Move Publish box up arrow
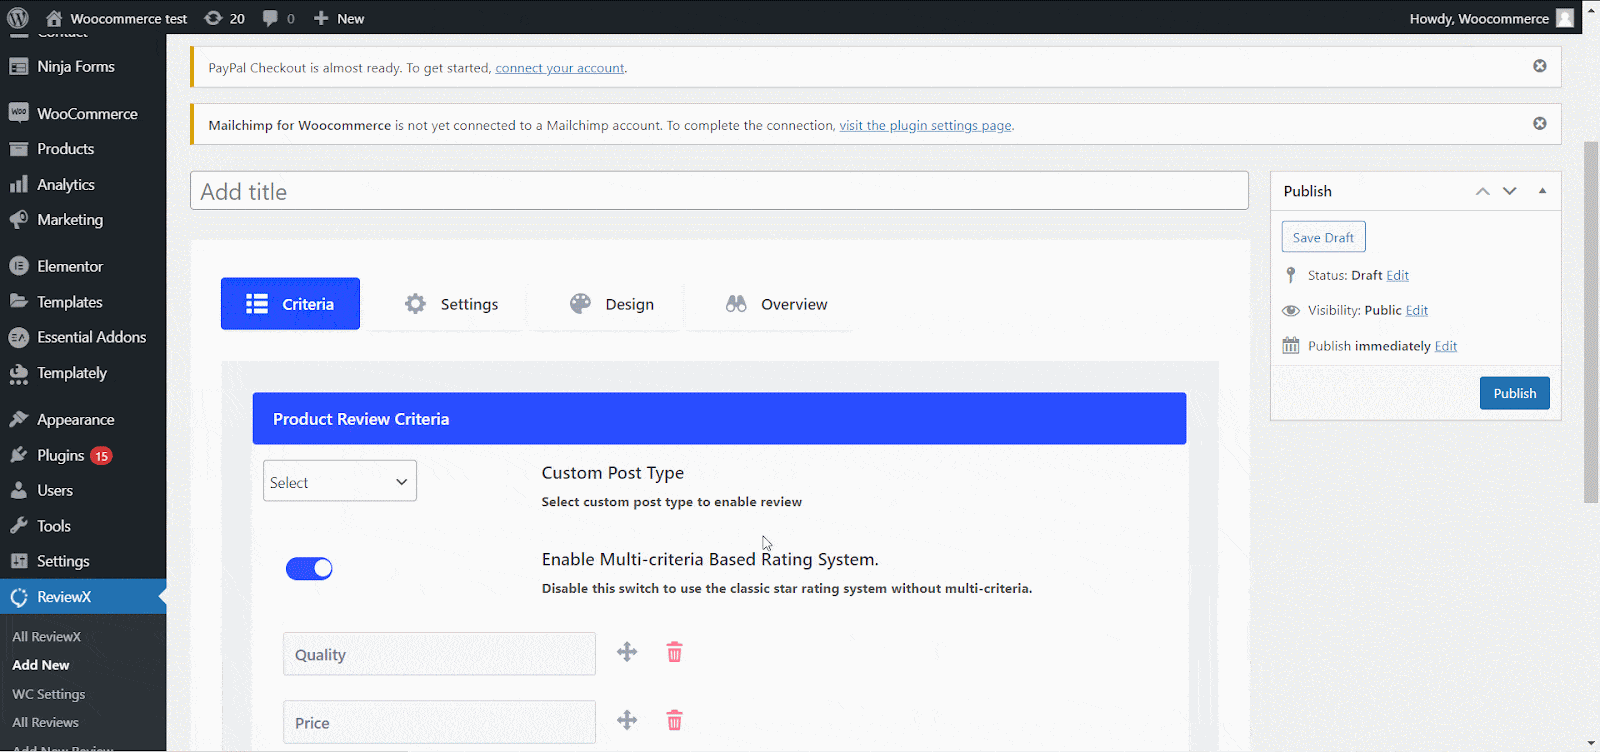 [x=1482, y=191]
